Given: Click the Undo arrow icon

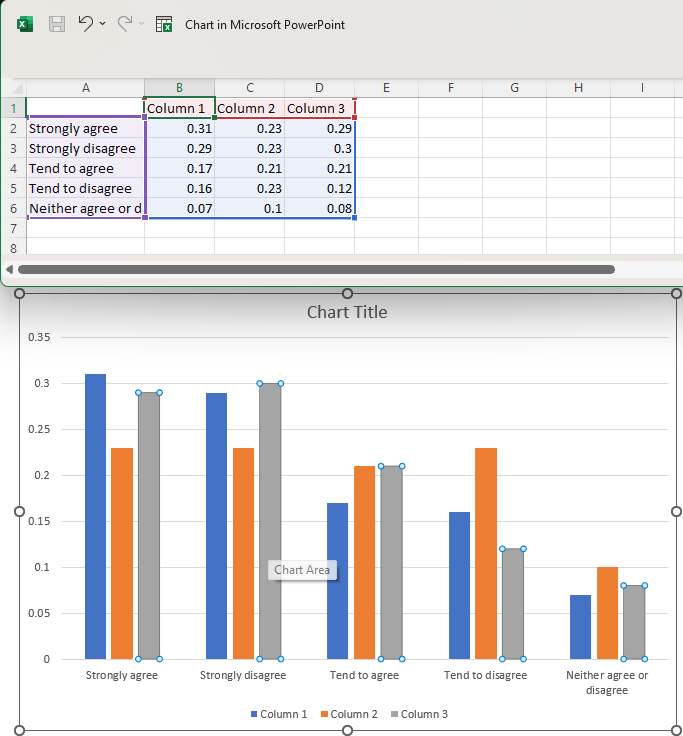Looking at the screenshot, I should pyautogui.click(x=85, y=23).
